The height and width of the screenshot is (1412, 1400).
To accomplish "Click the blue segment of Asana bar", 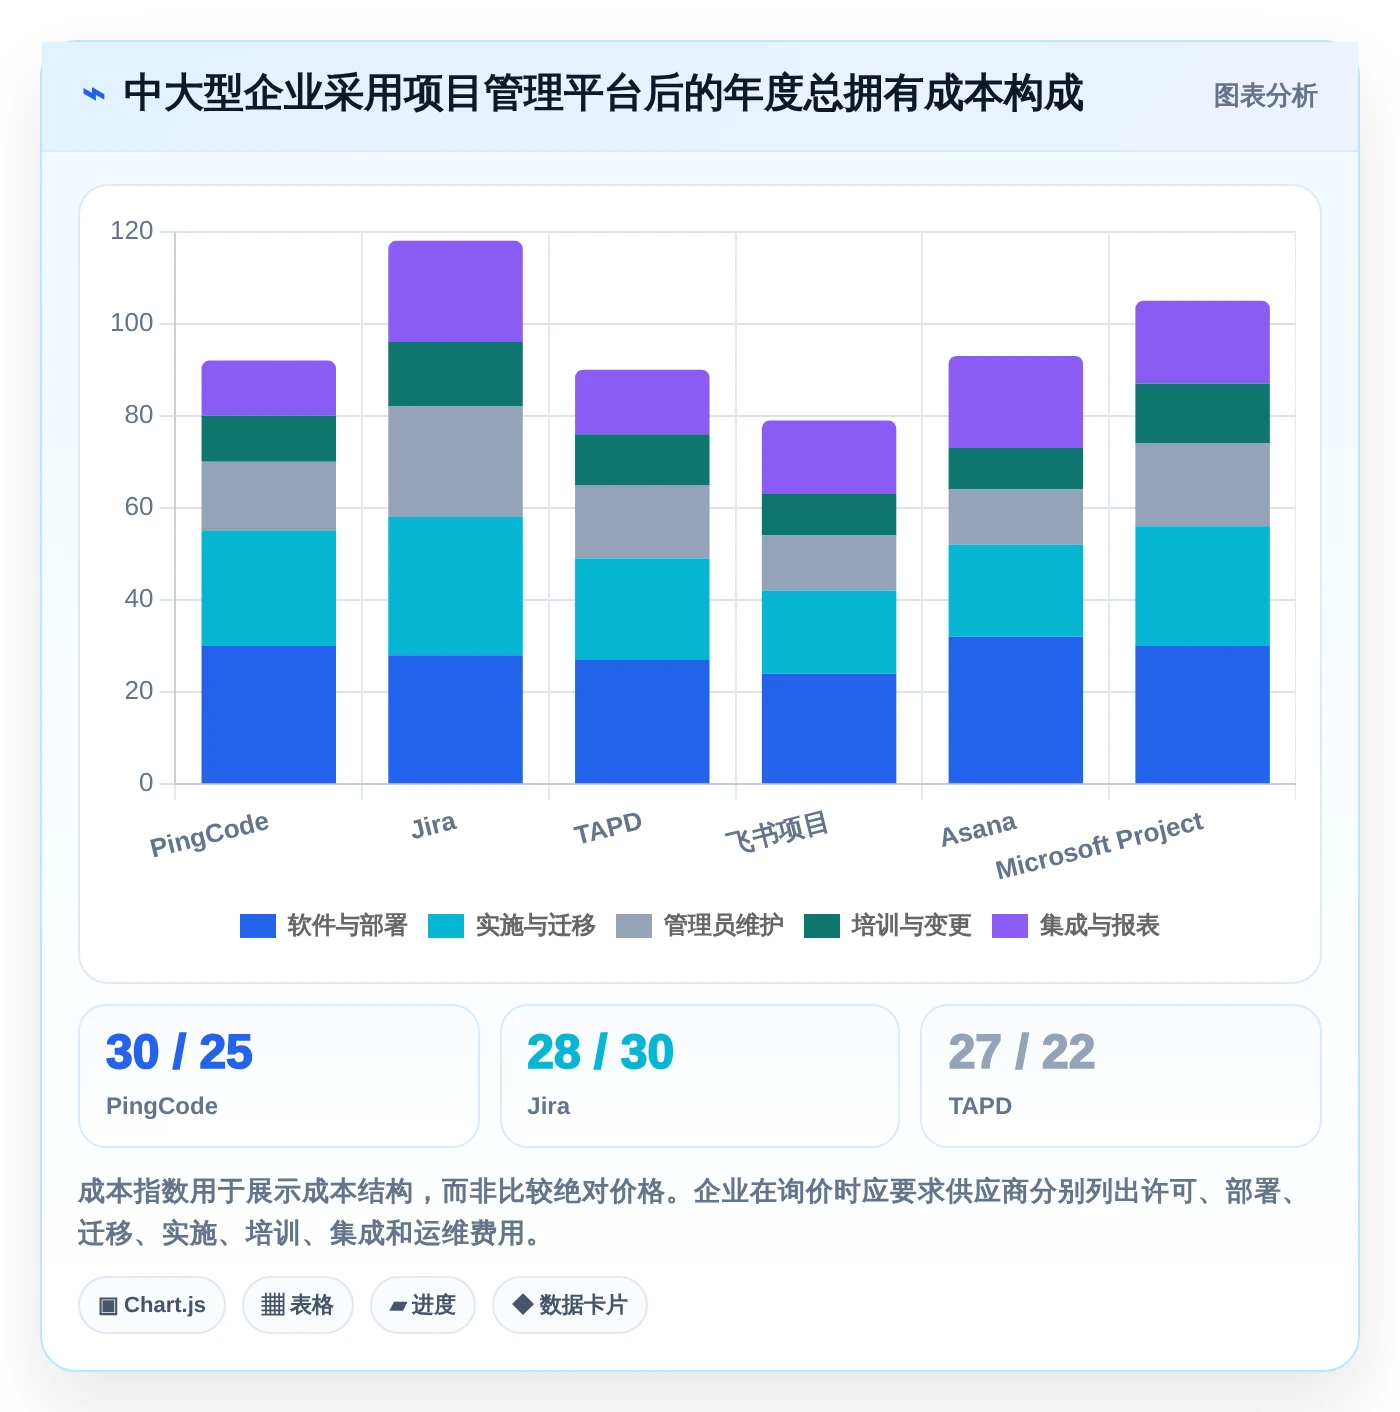I will [x=1015, y=710].
